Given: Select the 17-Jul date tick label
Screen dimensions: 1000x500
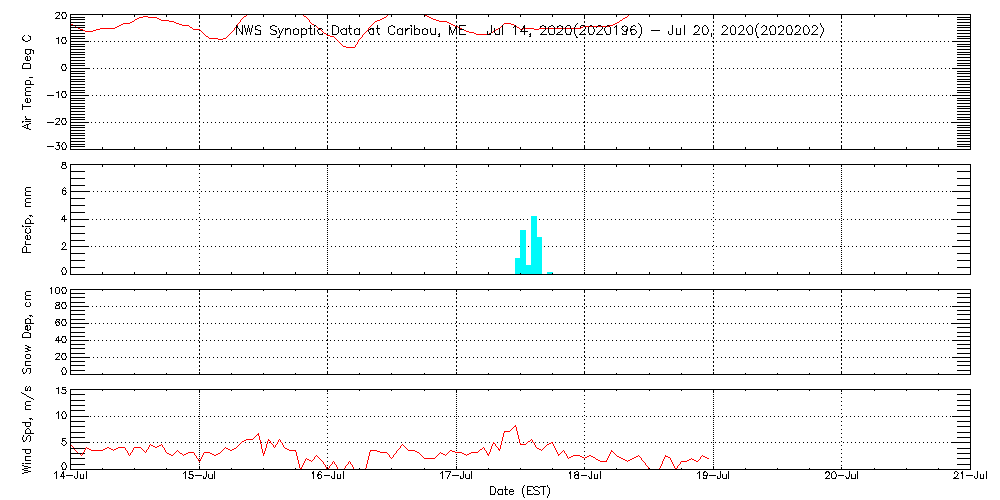Looking at the screenshot, I should pos(457,477).
